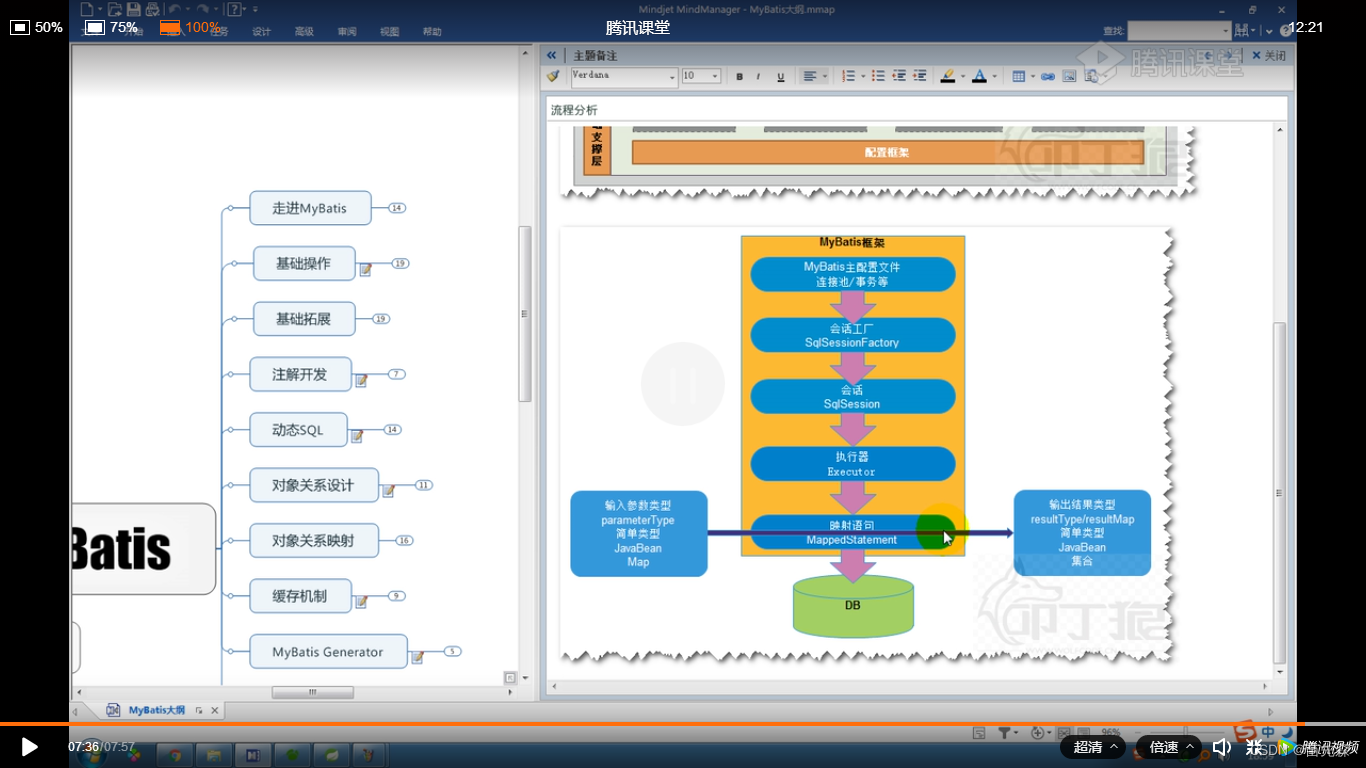Select the MyBatis Generator topic
1366x768 pixels.
(328, 651)
